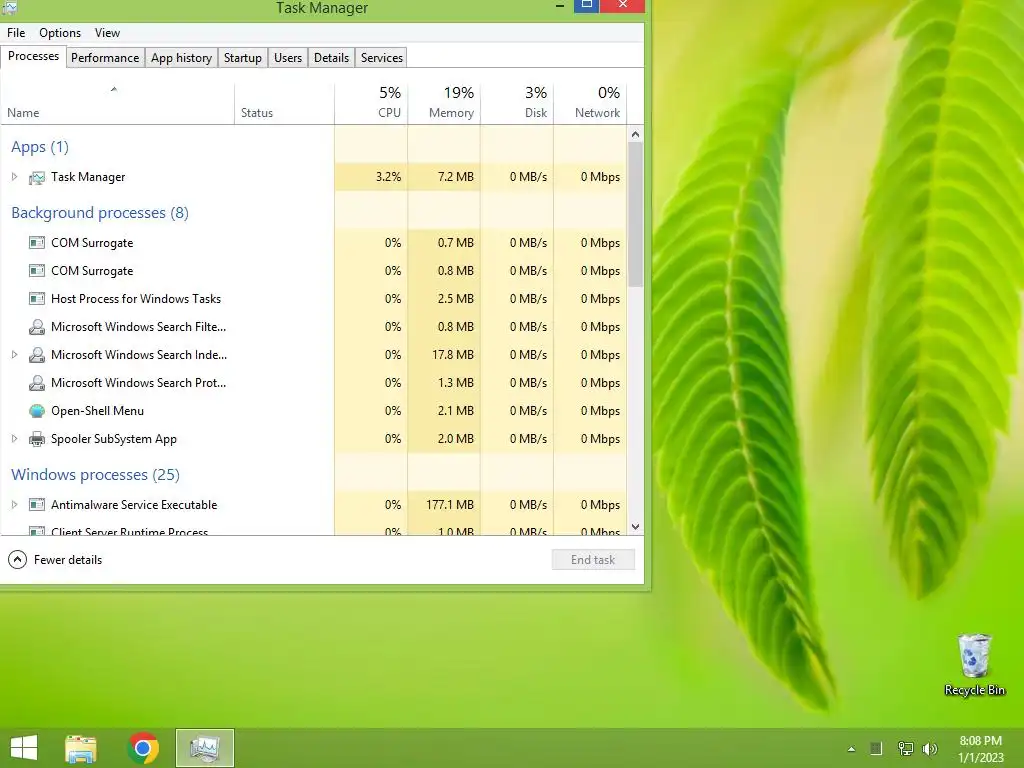Click the Task Manager taskbar button

pos(204,748)
